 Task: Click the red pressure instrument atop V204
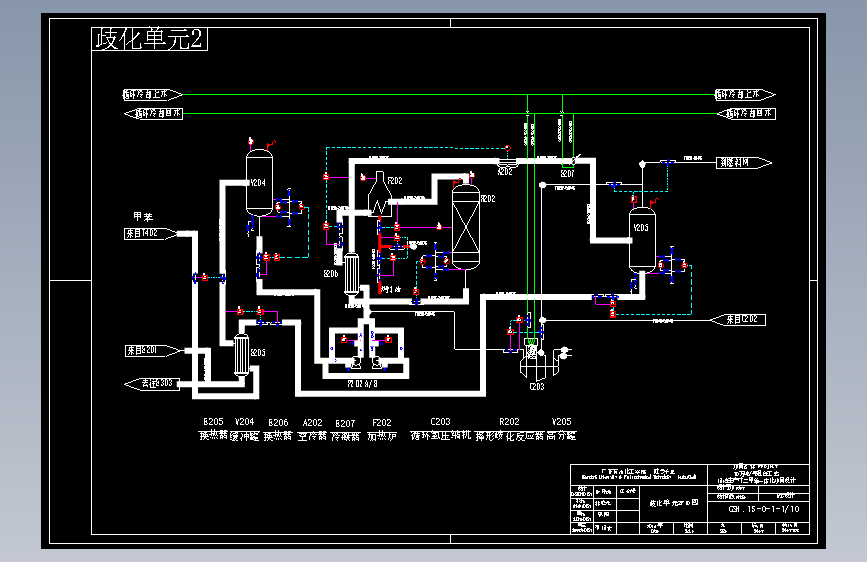pos(251,142)
